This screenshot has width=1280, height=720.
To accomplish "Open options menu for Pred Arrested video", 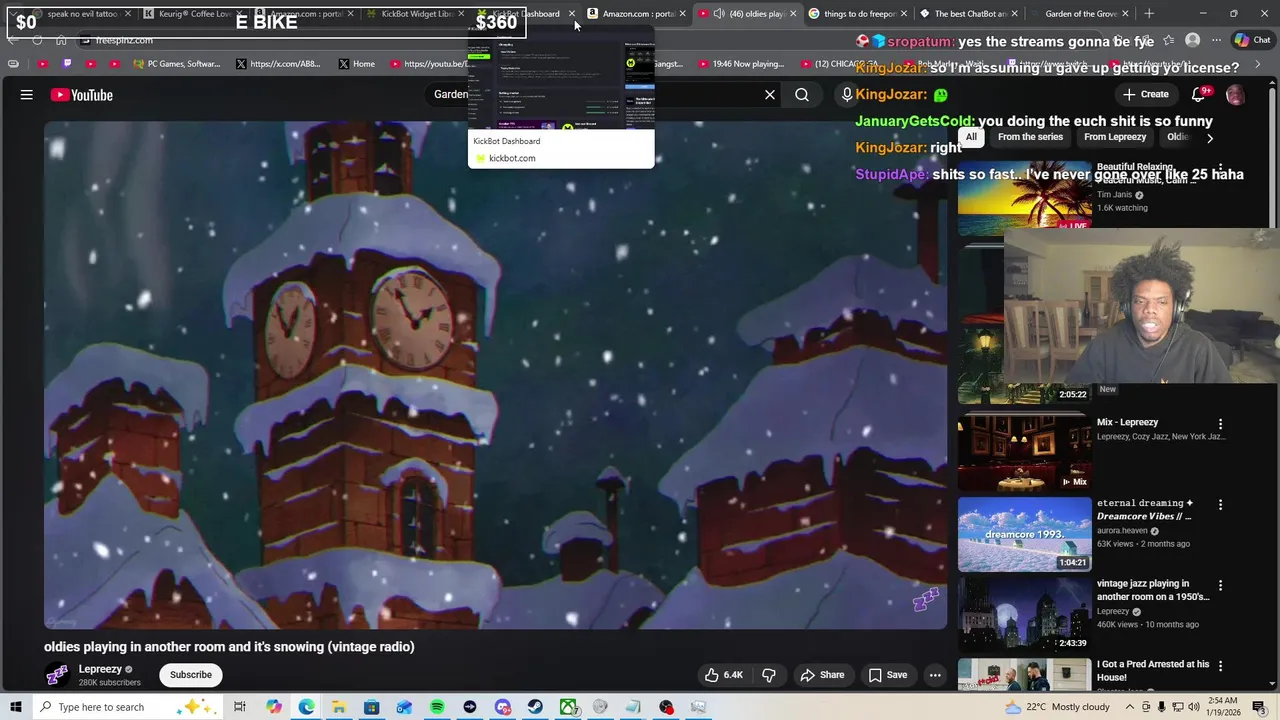I will 1220,665.
